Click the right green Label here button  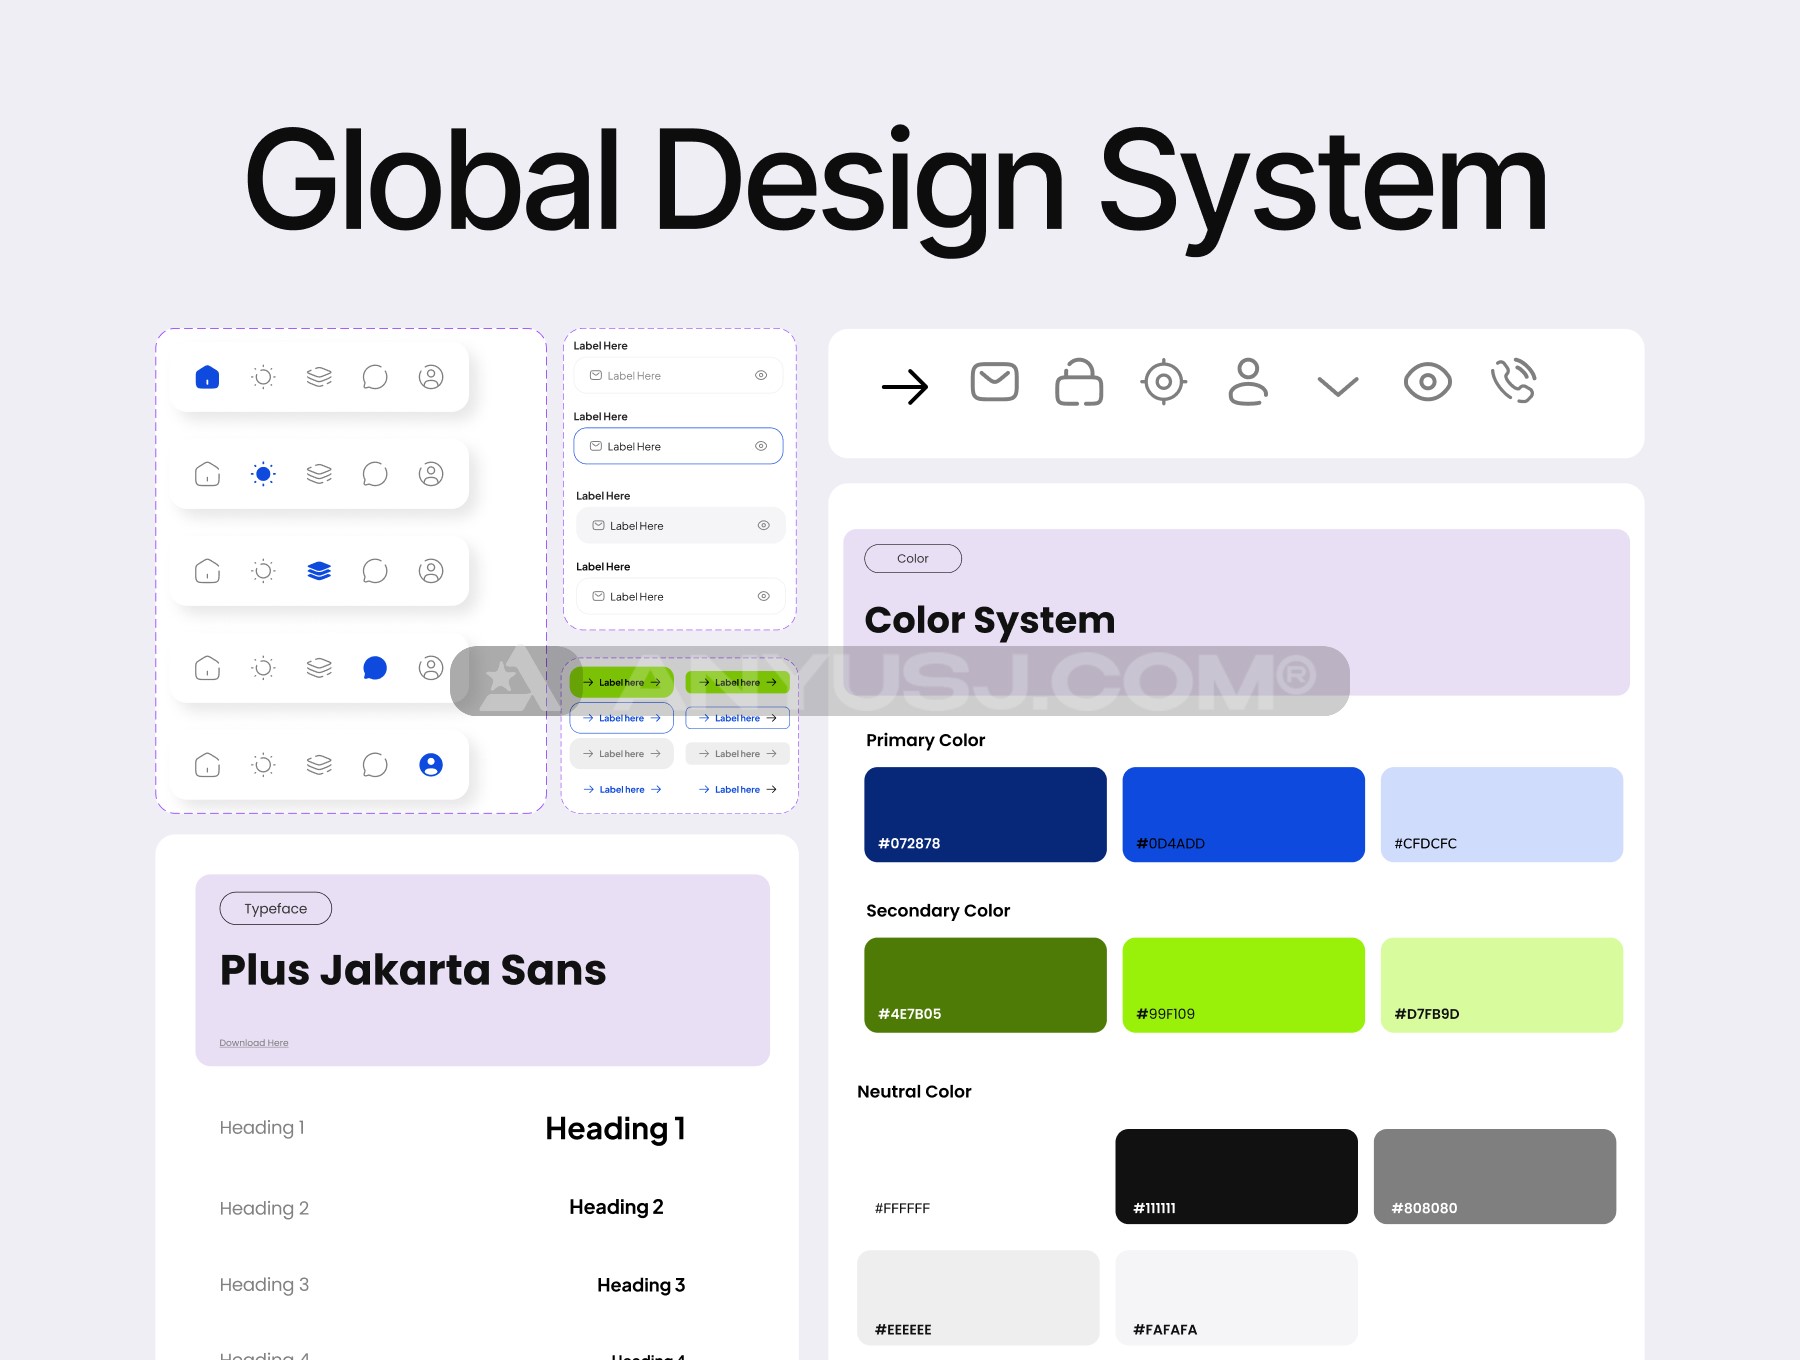(738, 682)
